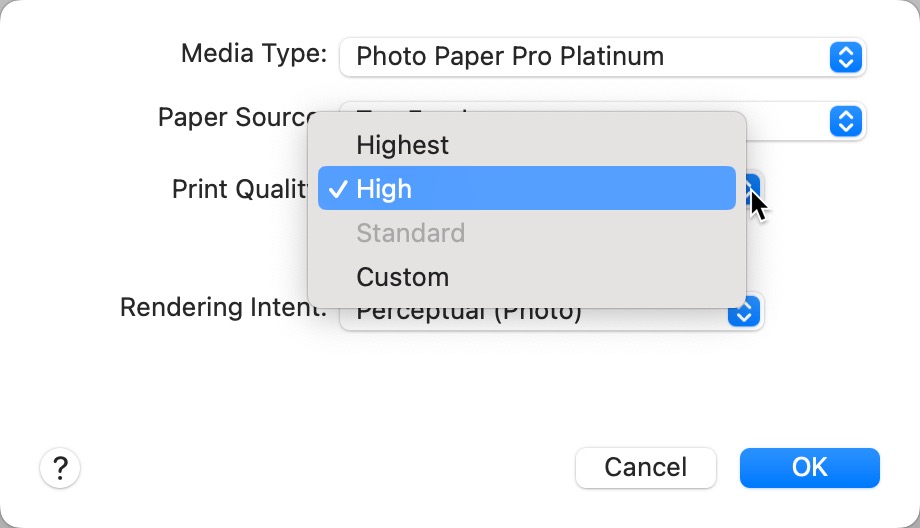Image resolution: width=920 pixels, height=528 pixels.
Task: Click the Paper Source blue chevron arrows
Action: point(845,121)
